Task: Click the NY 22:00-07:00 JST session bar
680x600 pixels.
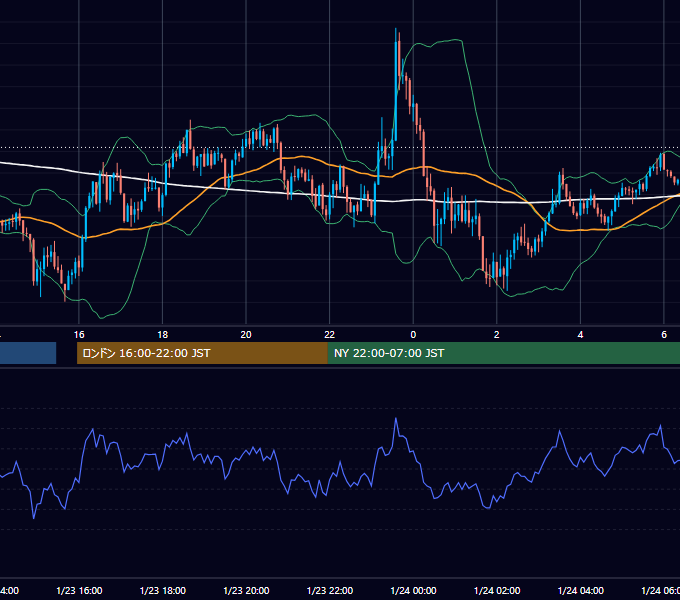Action: click(x=504, y=353)
